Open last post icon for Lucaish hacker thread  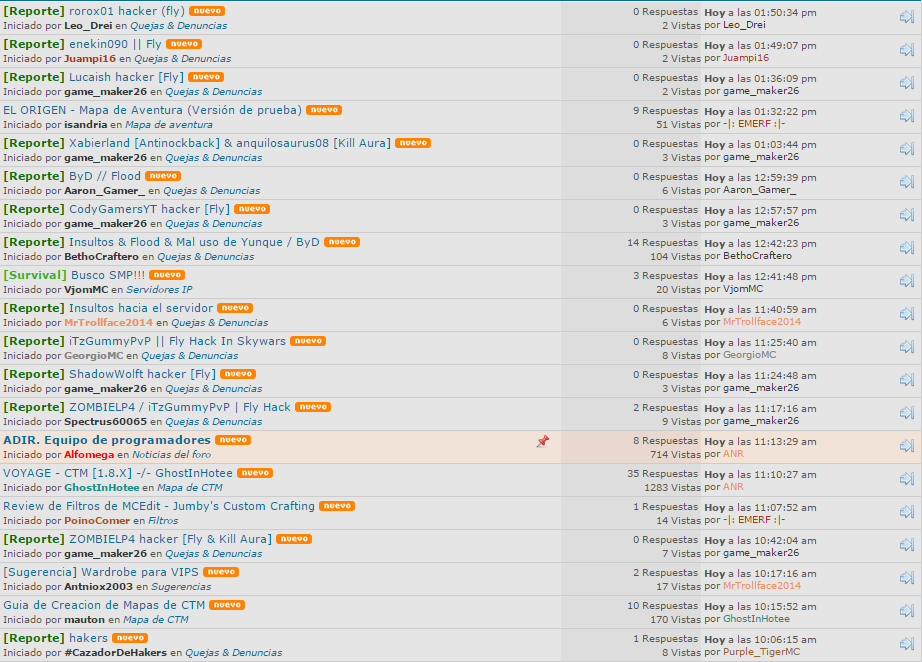[907, 83]
